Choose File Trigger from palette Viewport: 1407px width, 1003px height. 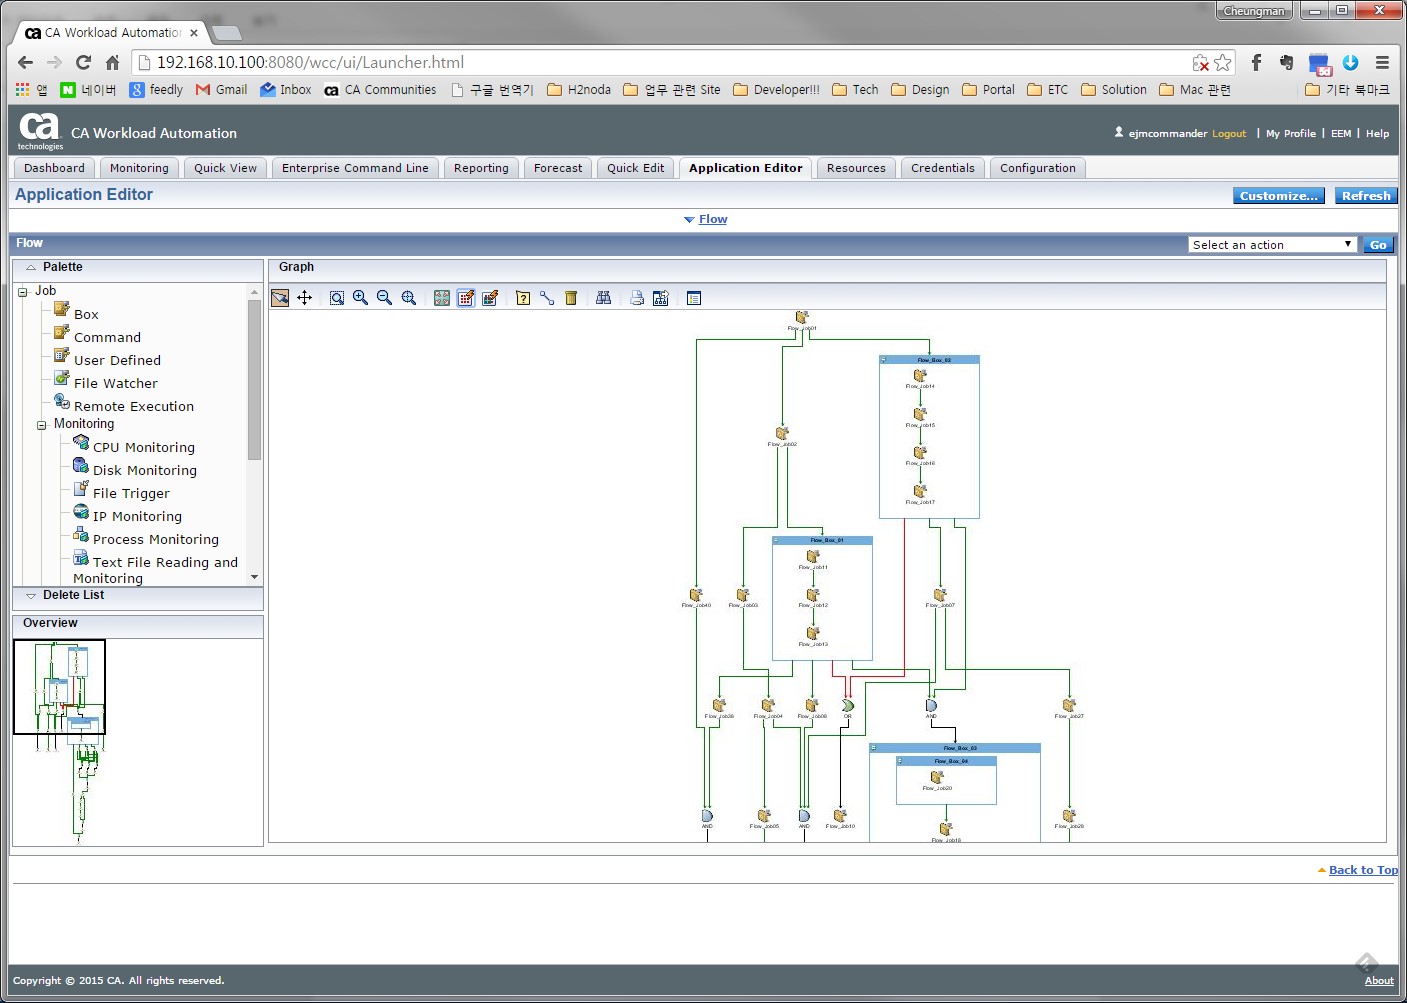click(x=131, y=493)
